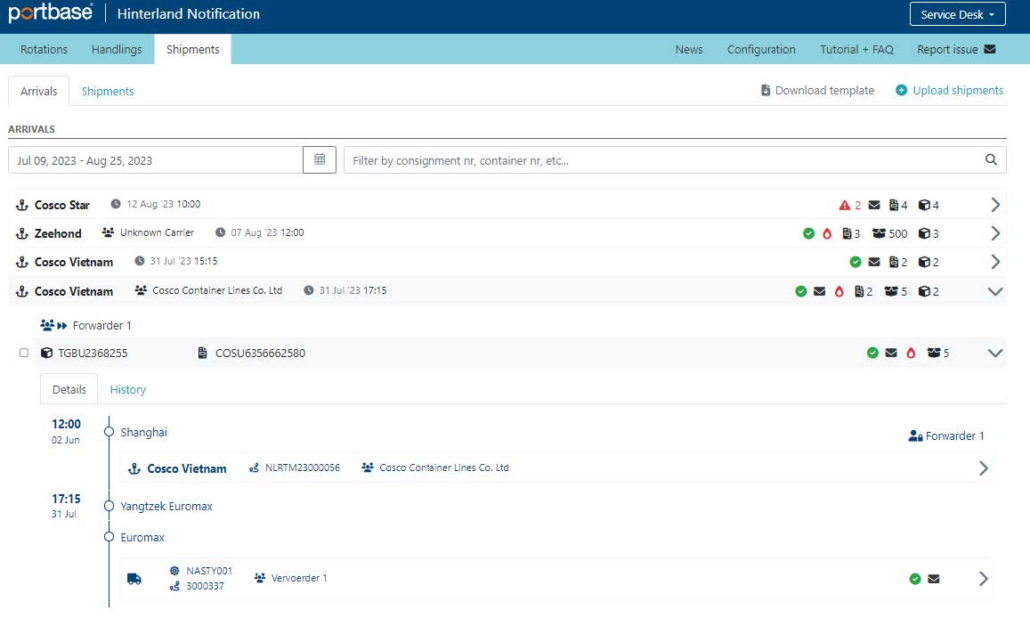
Task: Click the green status check on Zeehond row
Action: click(x=808, y=234)
